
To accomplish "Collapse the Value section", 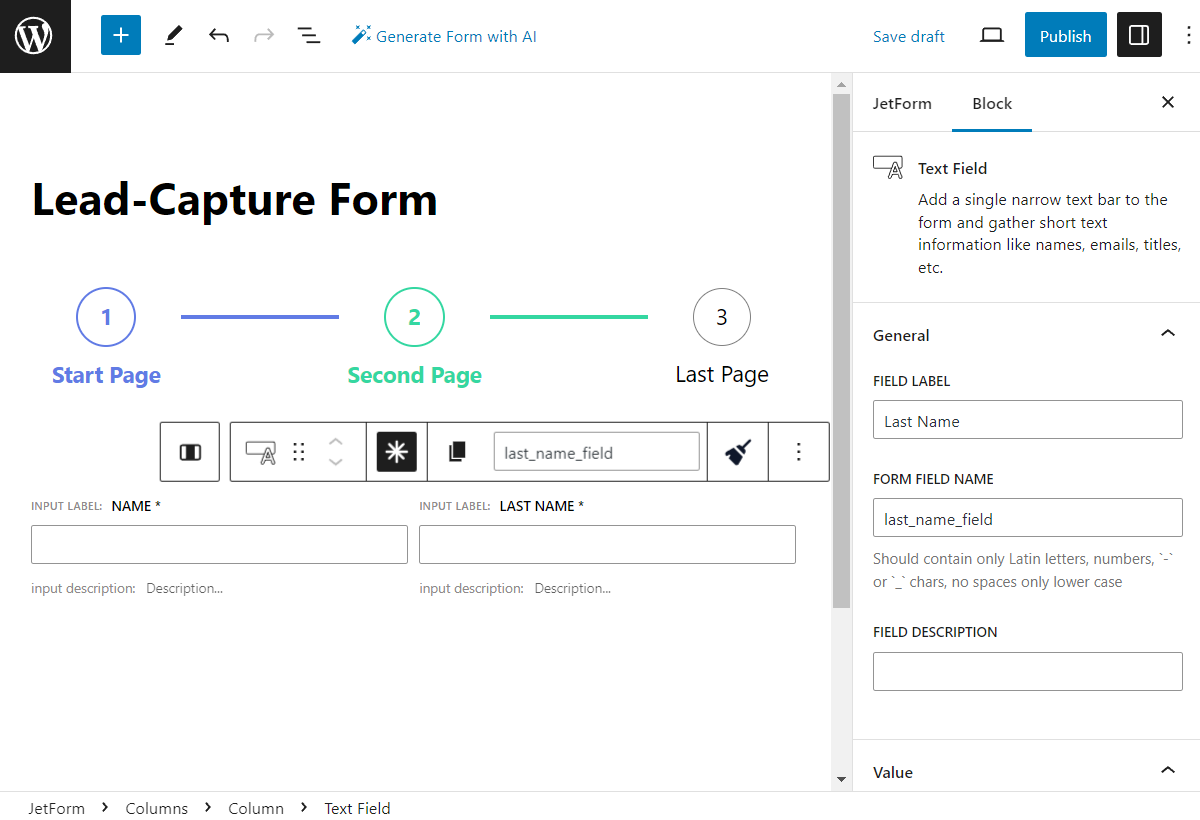I will (1167, 771).
